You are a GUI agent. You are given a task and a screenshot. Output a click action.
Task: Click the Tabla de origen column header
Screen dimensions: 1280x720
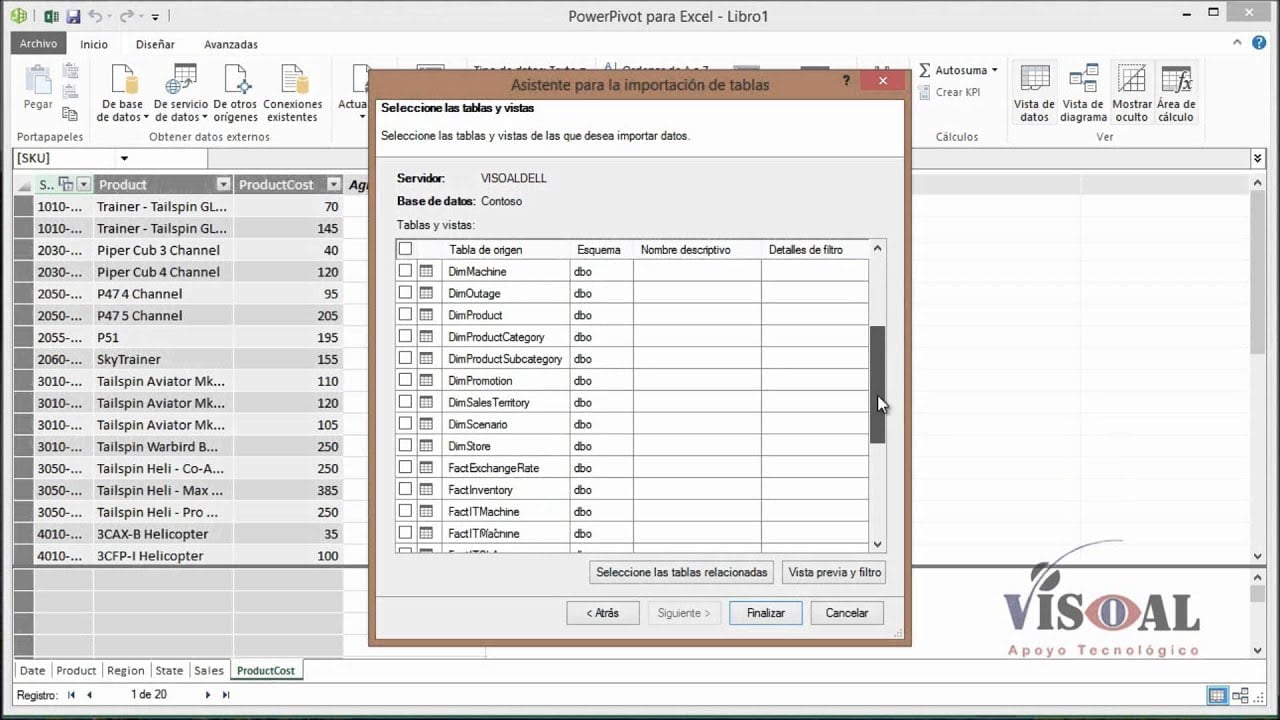506,249
